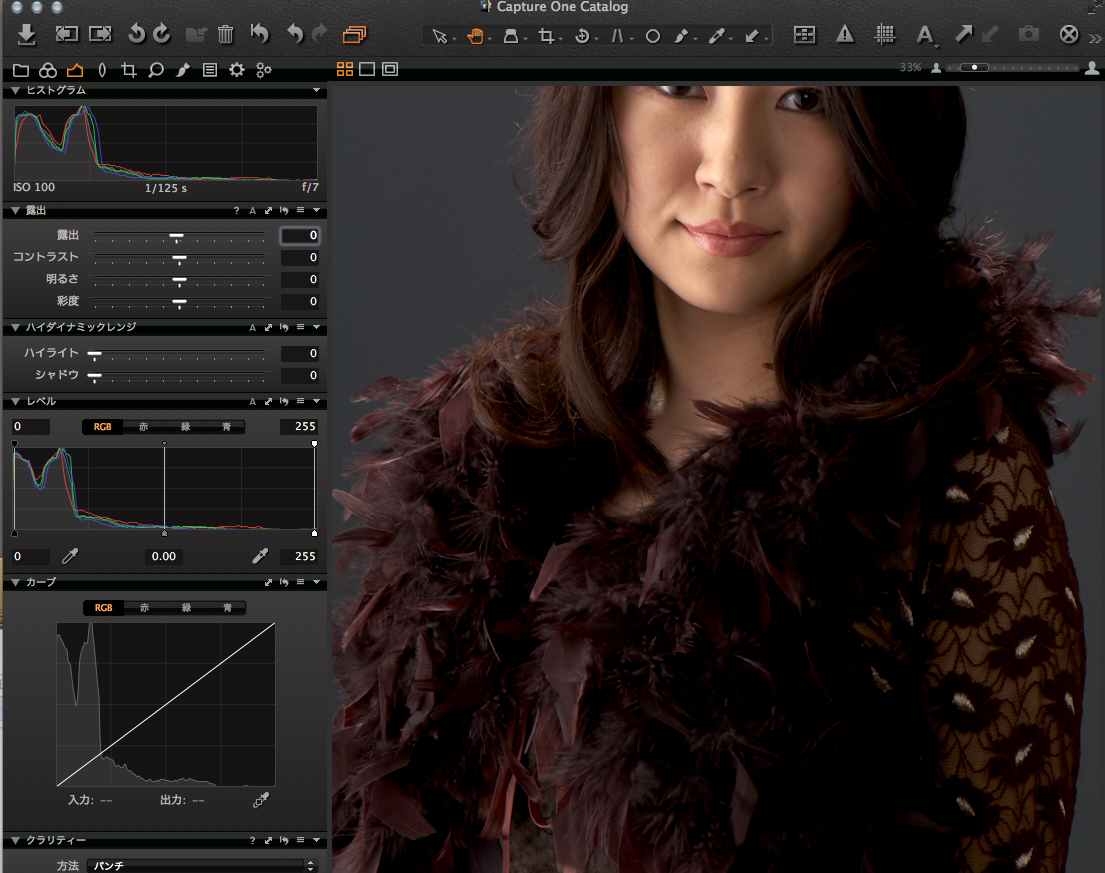Select the red channel in Levels

(143, 427)
